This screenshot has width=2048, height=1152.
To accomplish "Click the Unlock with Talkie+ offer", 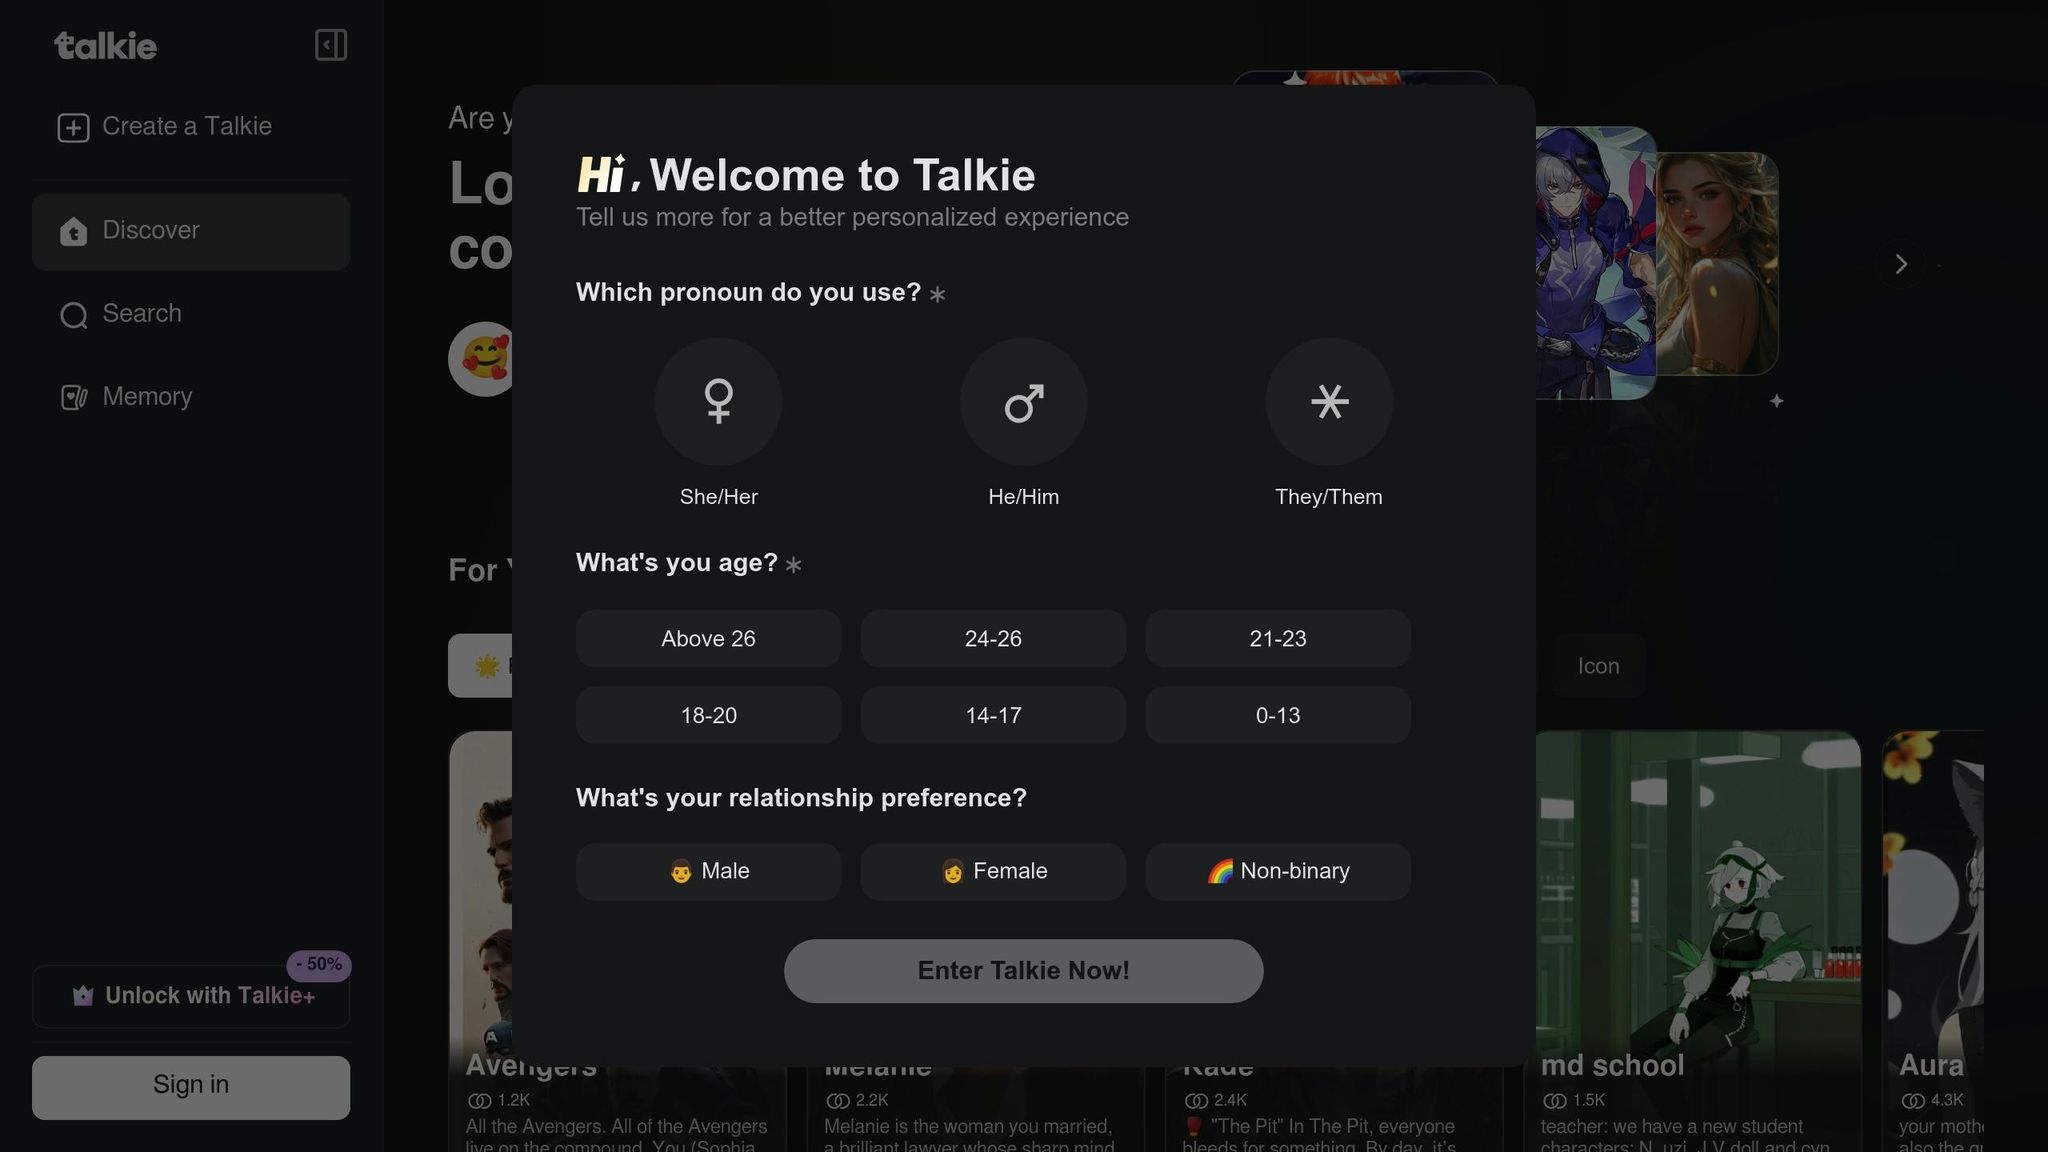I will point(191,996).
